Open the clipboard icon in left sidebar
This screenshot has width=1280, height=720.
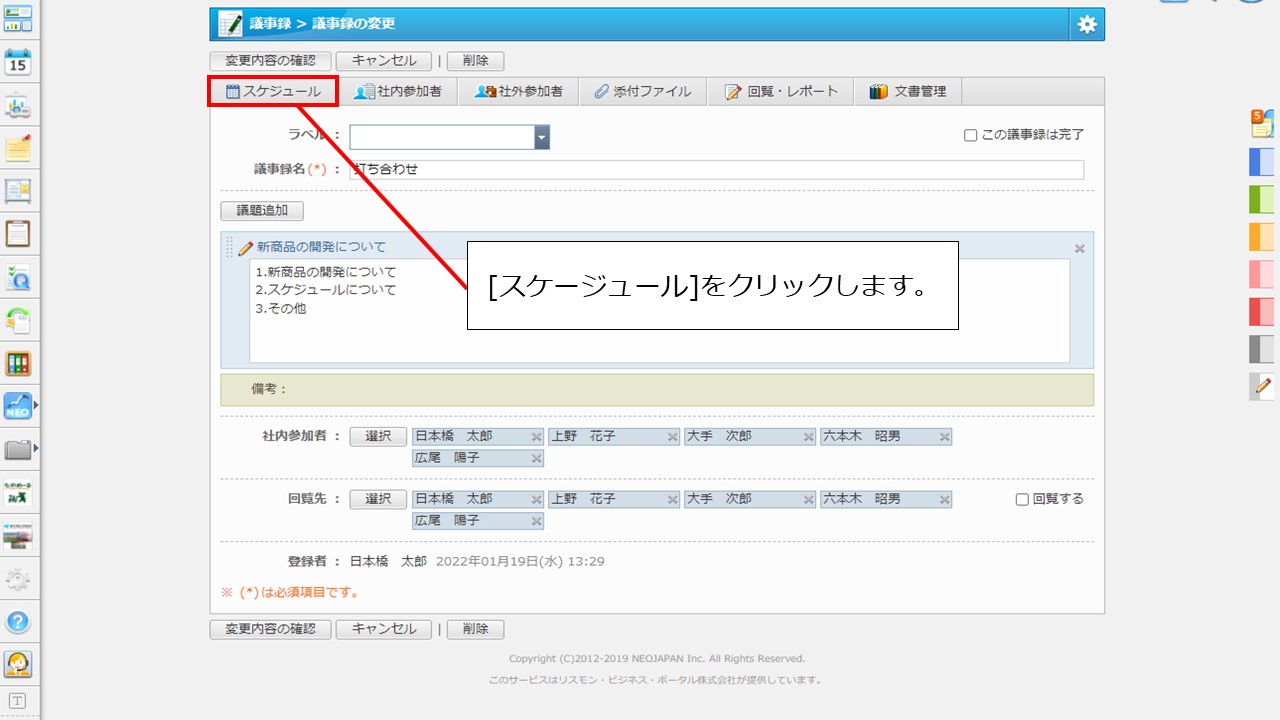(x=18, y=234)
